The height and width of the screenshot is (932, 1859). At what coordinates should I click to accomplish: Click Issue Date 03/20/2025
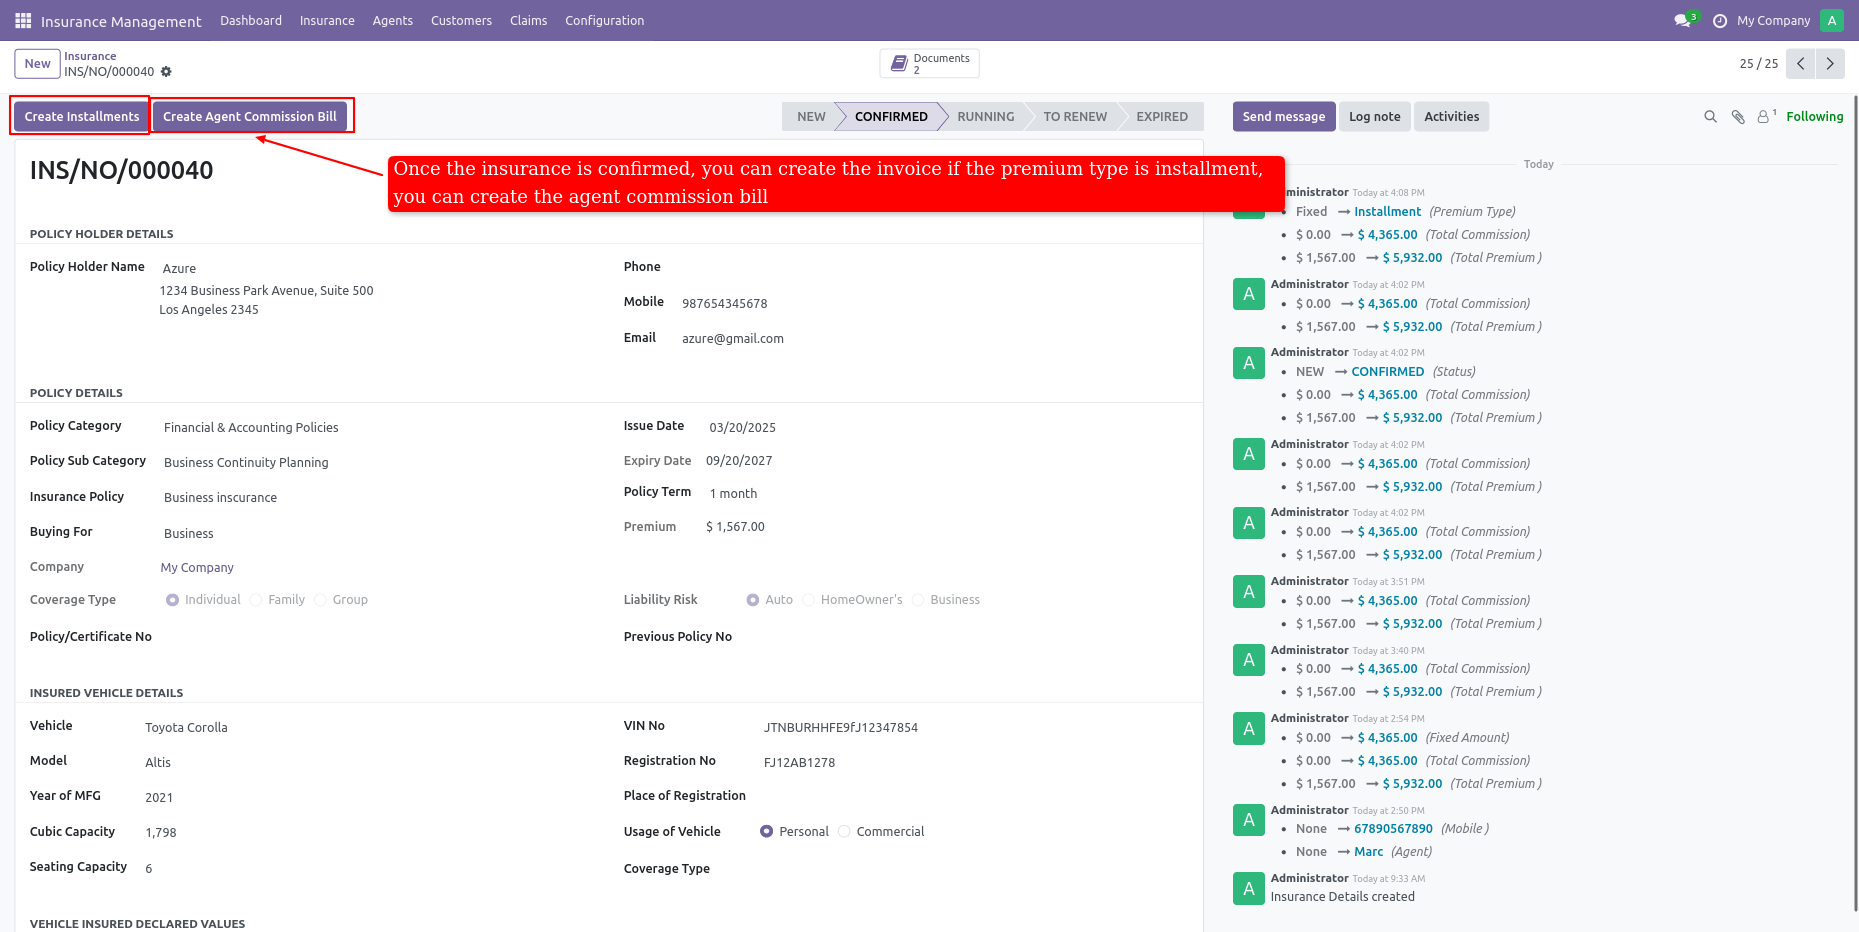[742, 428]
